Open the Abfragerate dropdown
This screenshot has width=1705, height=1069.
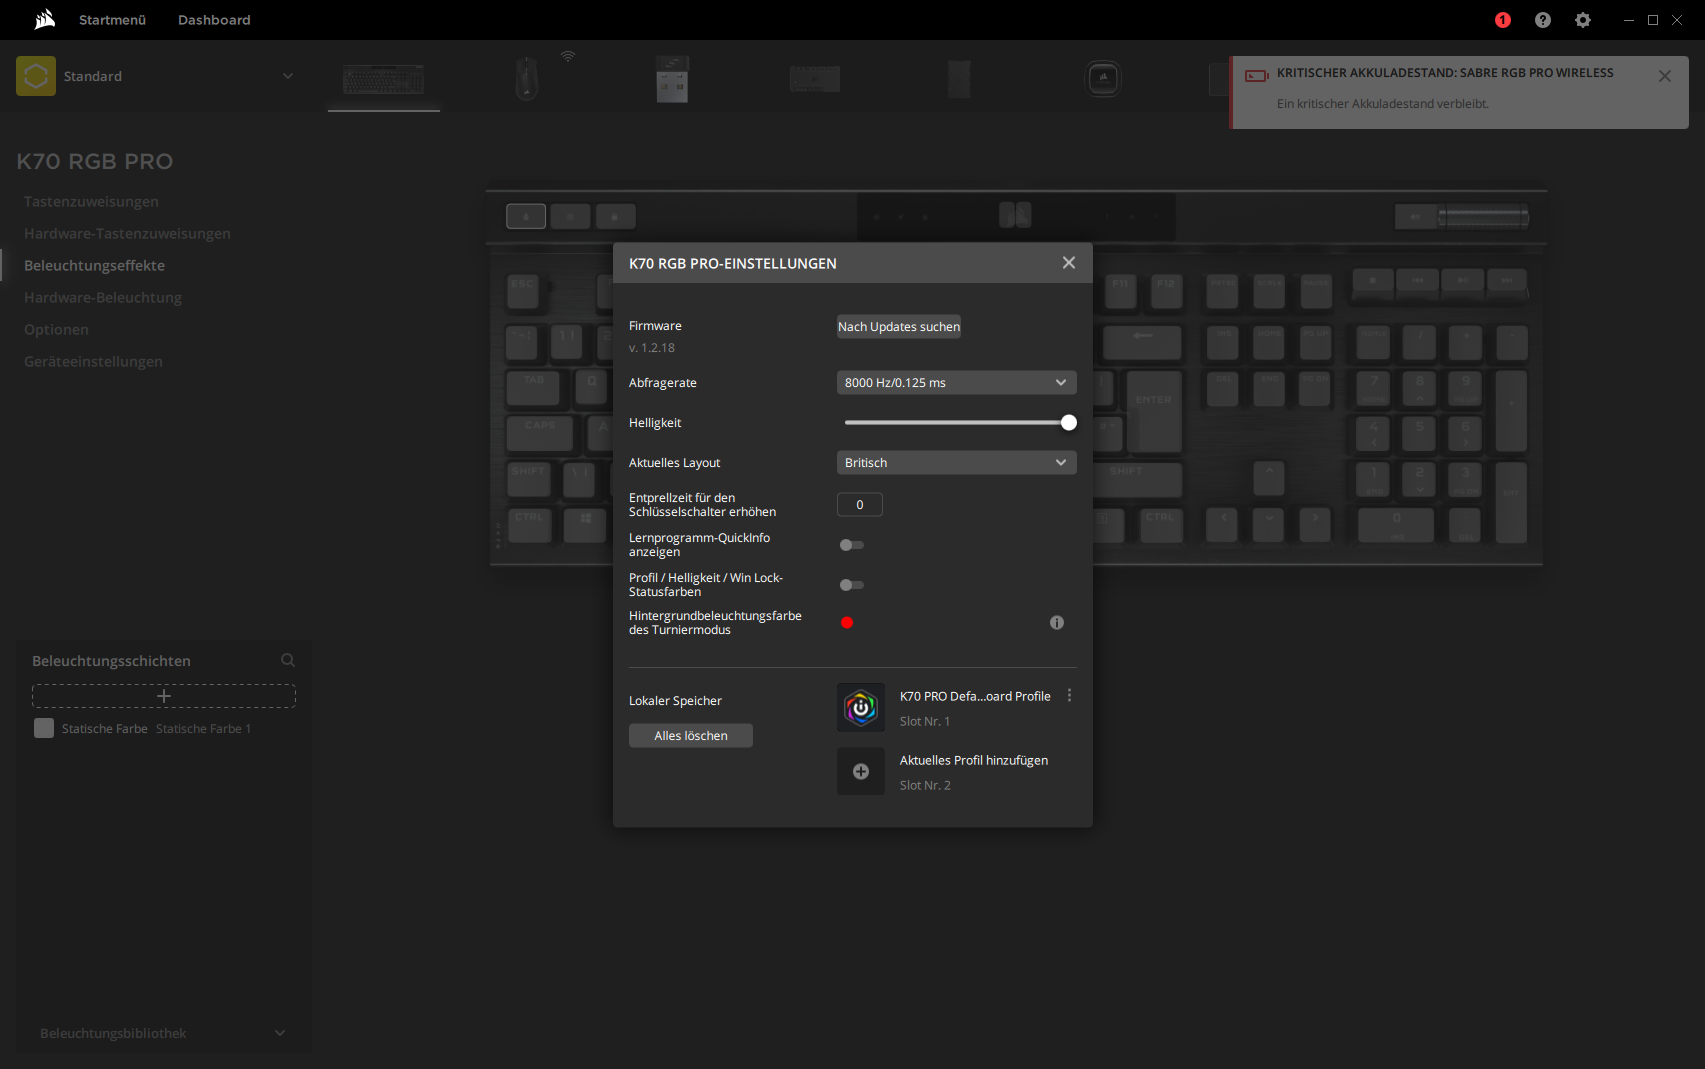957,383
